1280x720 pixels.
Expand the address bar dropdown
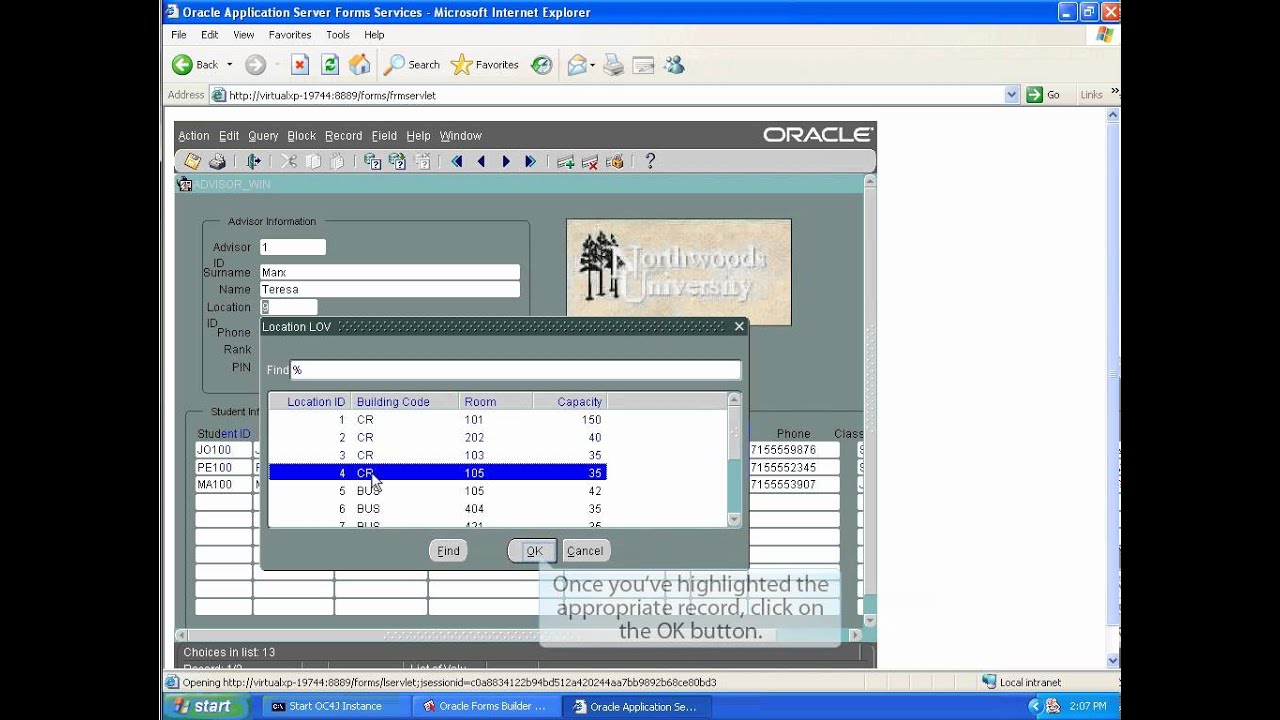click(1011, 95)
